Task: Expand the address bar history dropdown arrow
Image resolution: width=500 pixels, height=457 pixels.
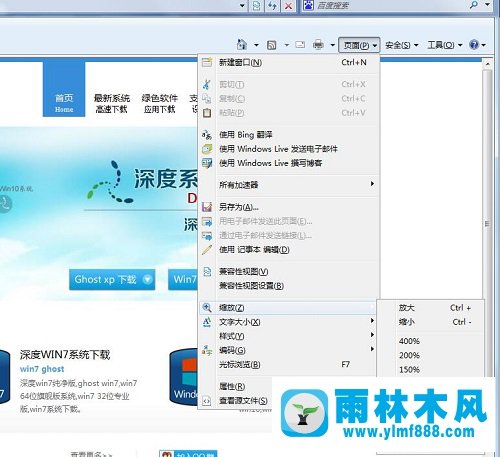Action: [242, 6]
